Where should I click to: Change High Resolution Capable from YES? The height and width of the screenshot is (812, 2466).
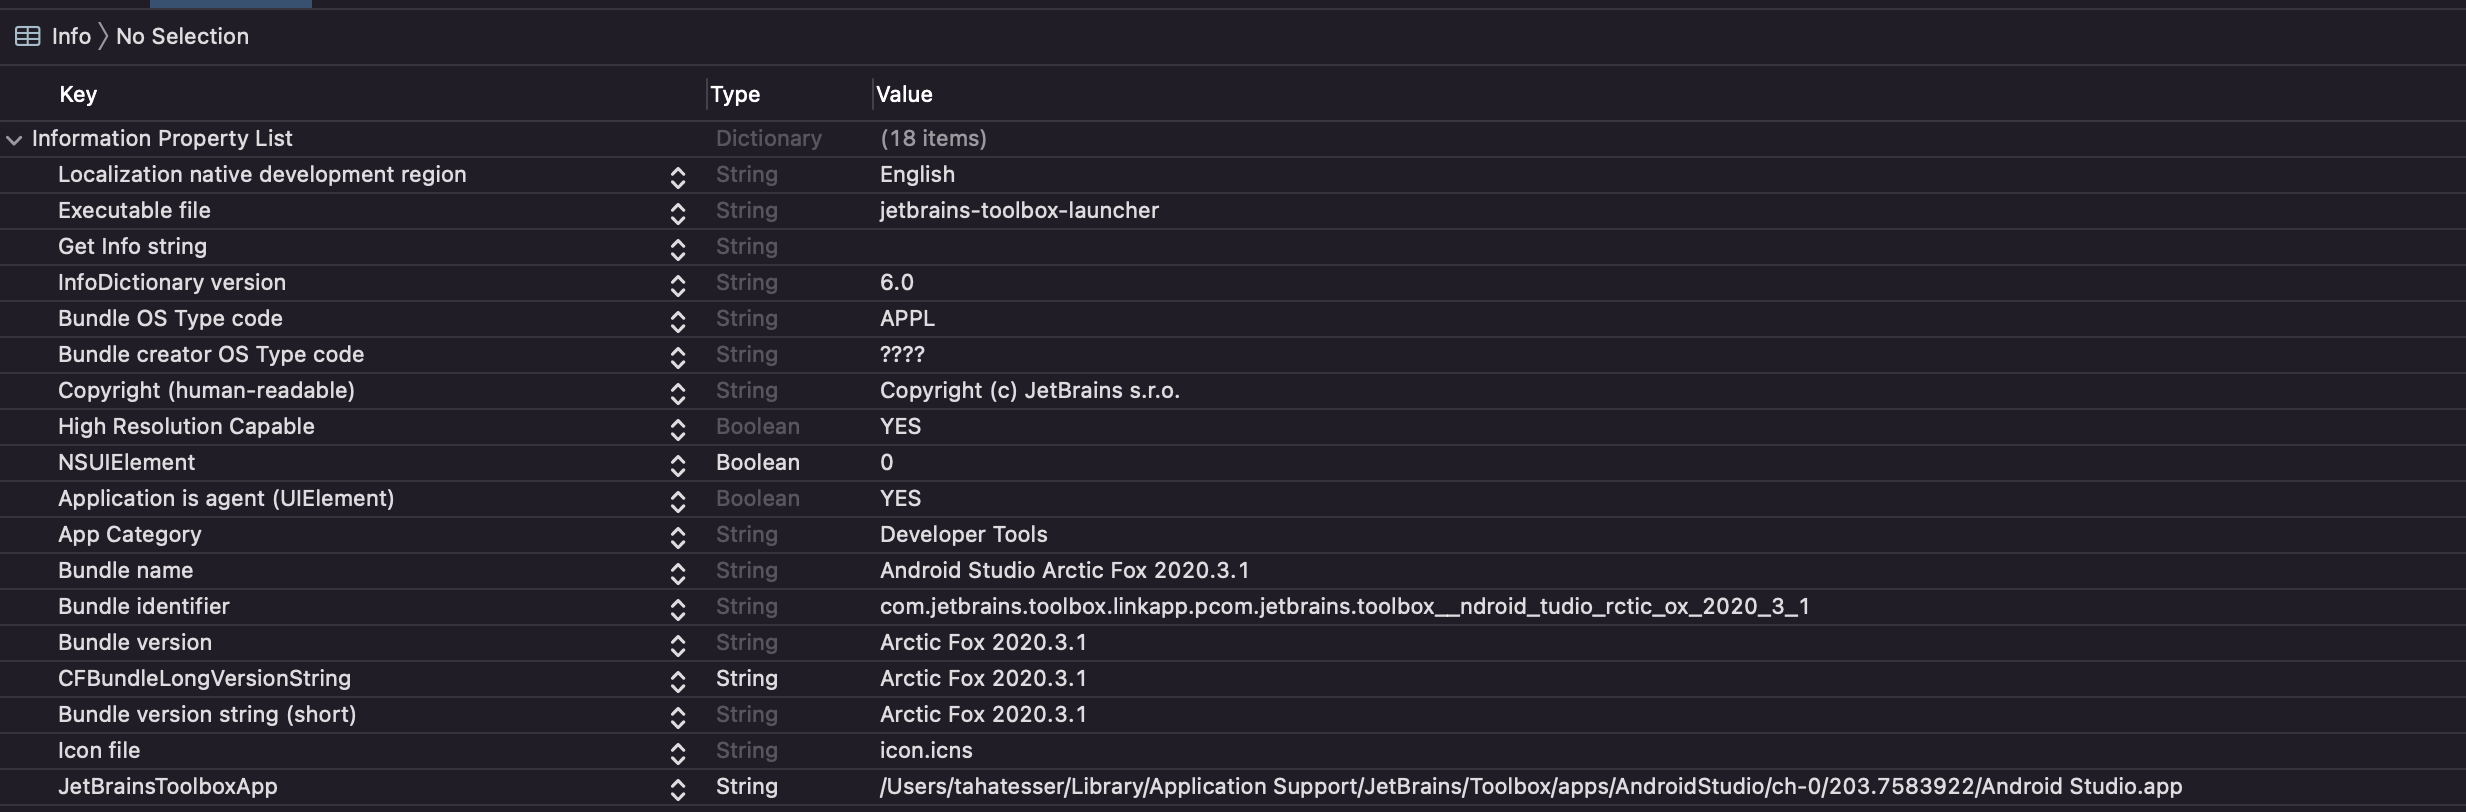point(899,427)
